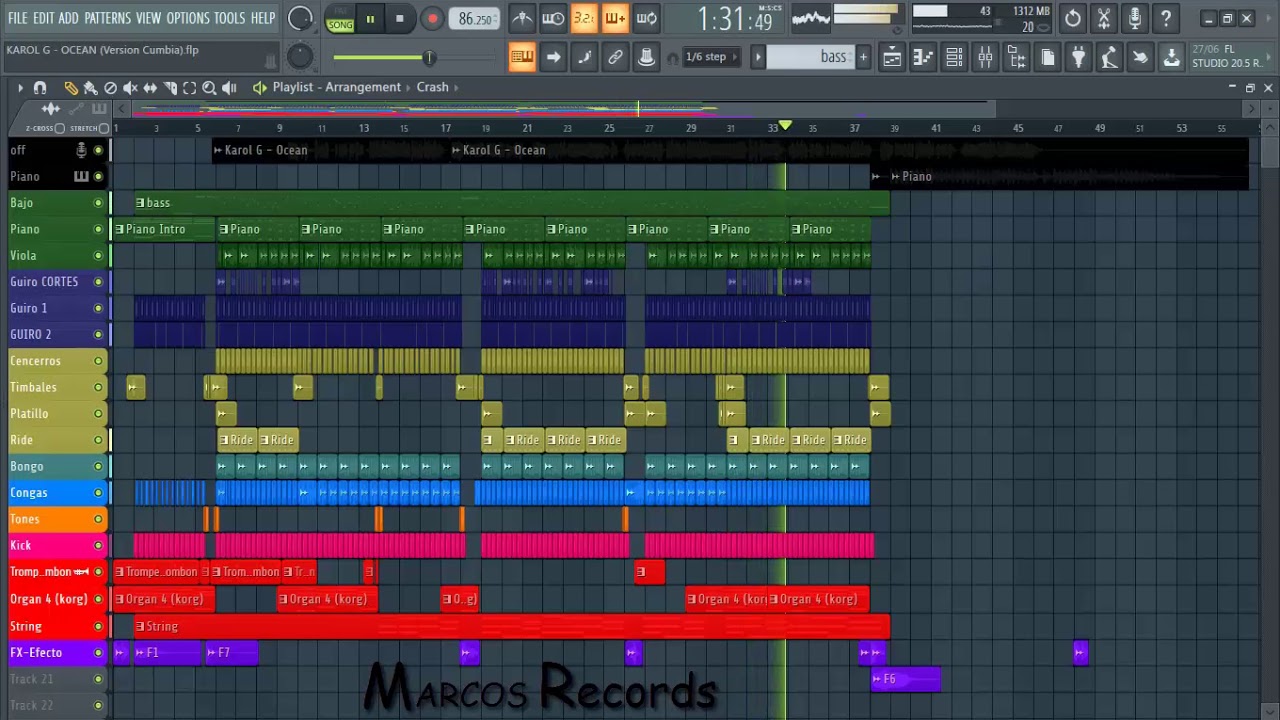Open the Playlist view icon
Viewport: 1280px width, 720px height.
[x=892, y=57]
